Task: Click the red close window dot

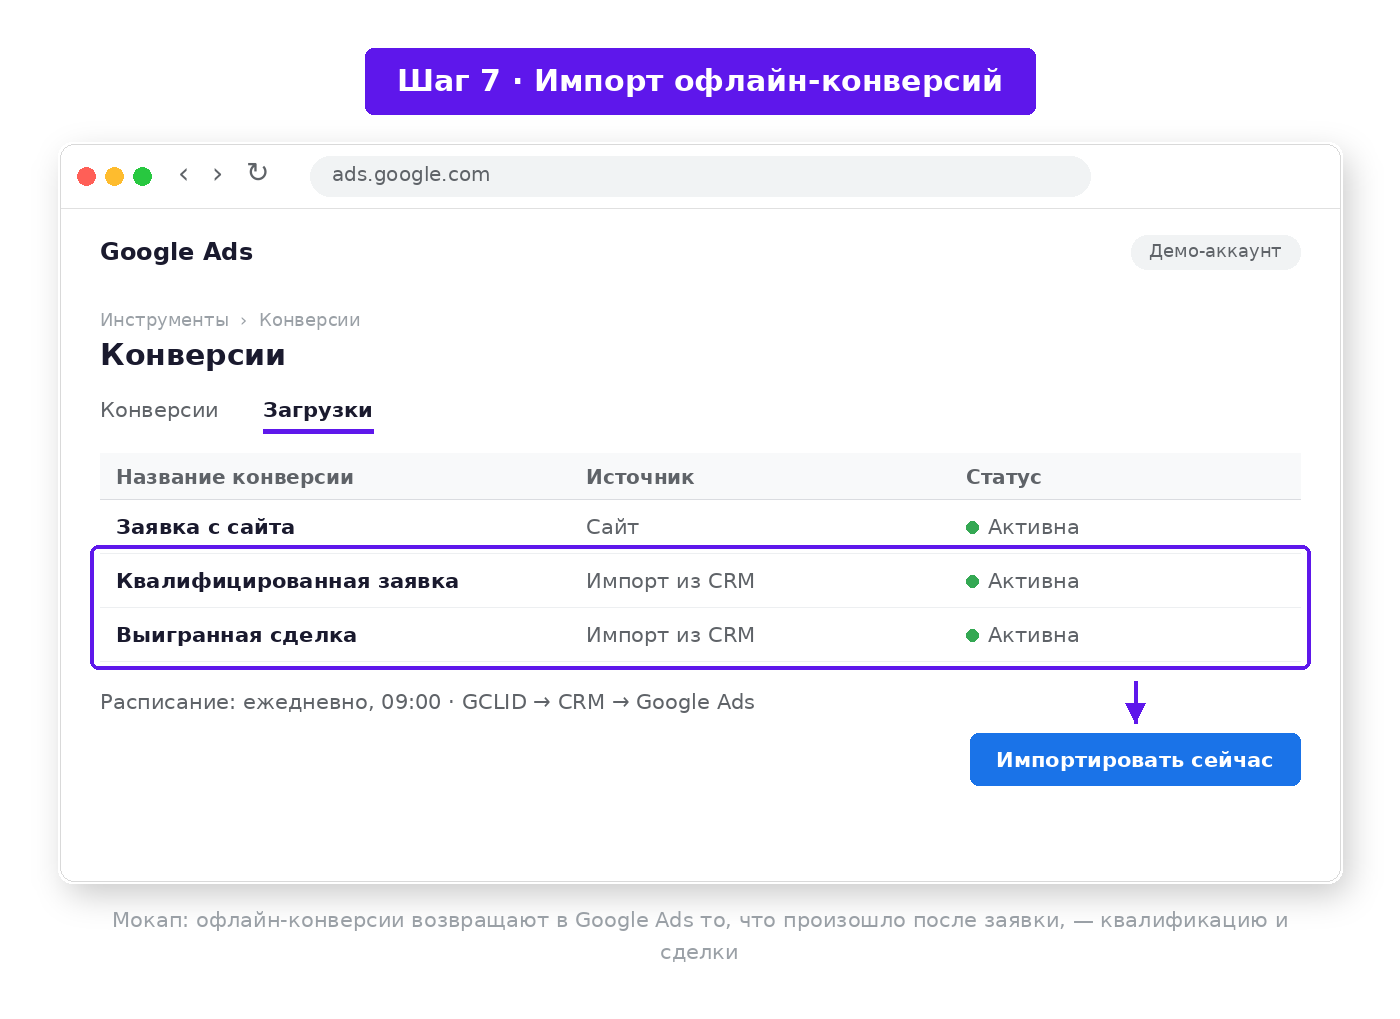Action: pos(87,176)
